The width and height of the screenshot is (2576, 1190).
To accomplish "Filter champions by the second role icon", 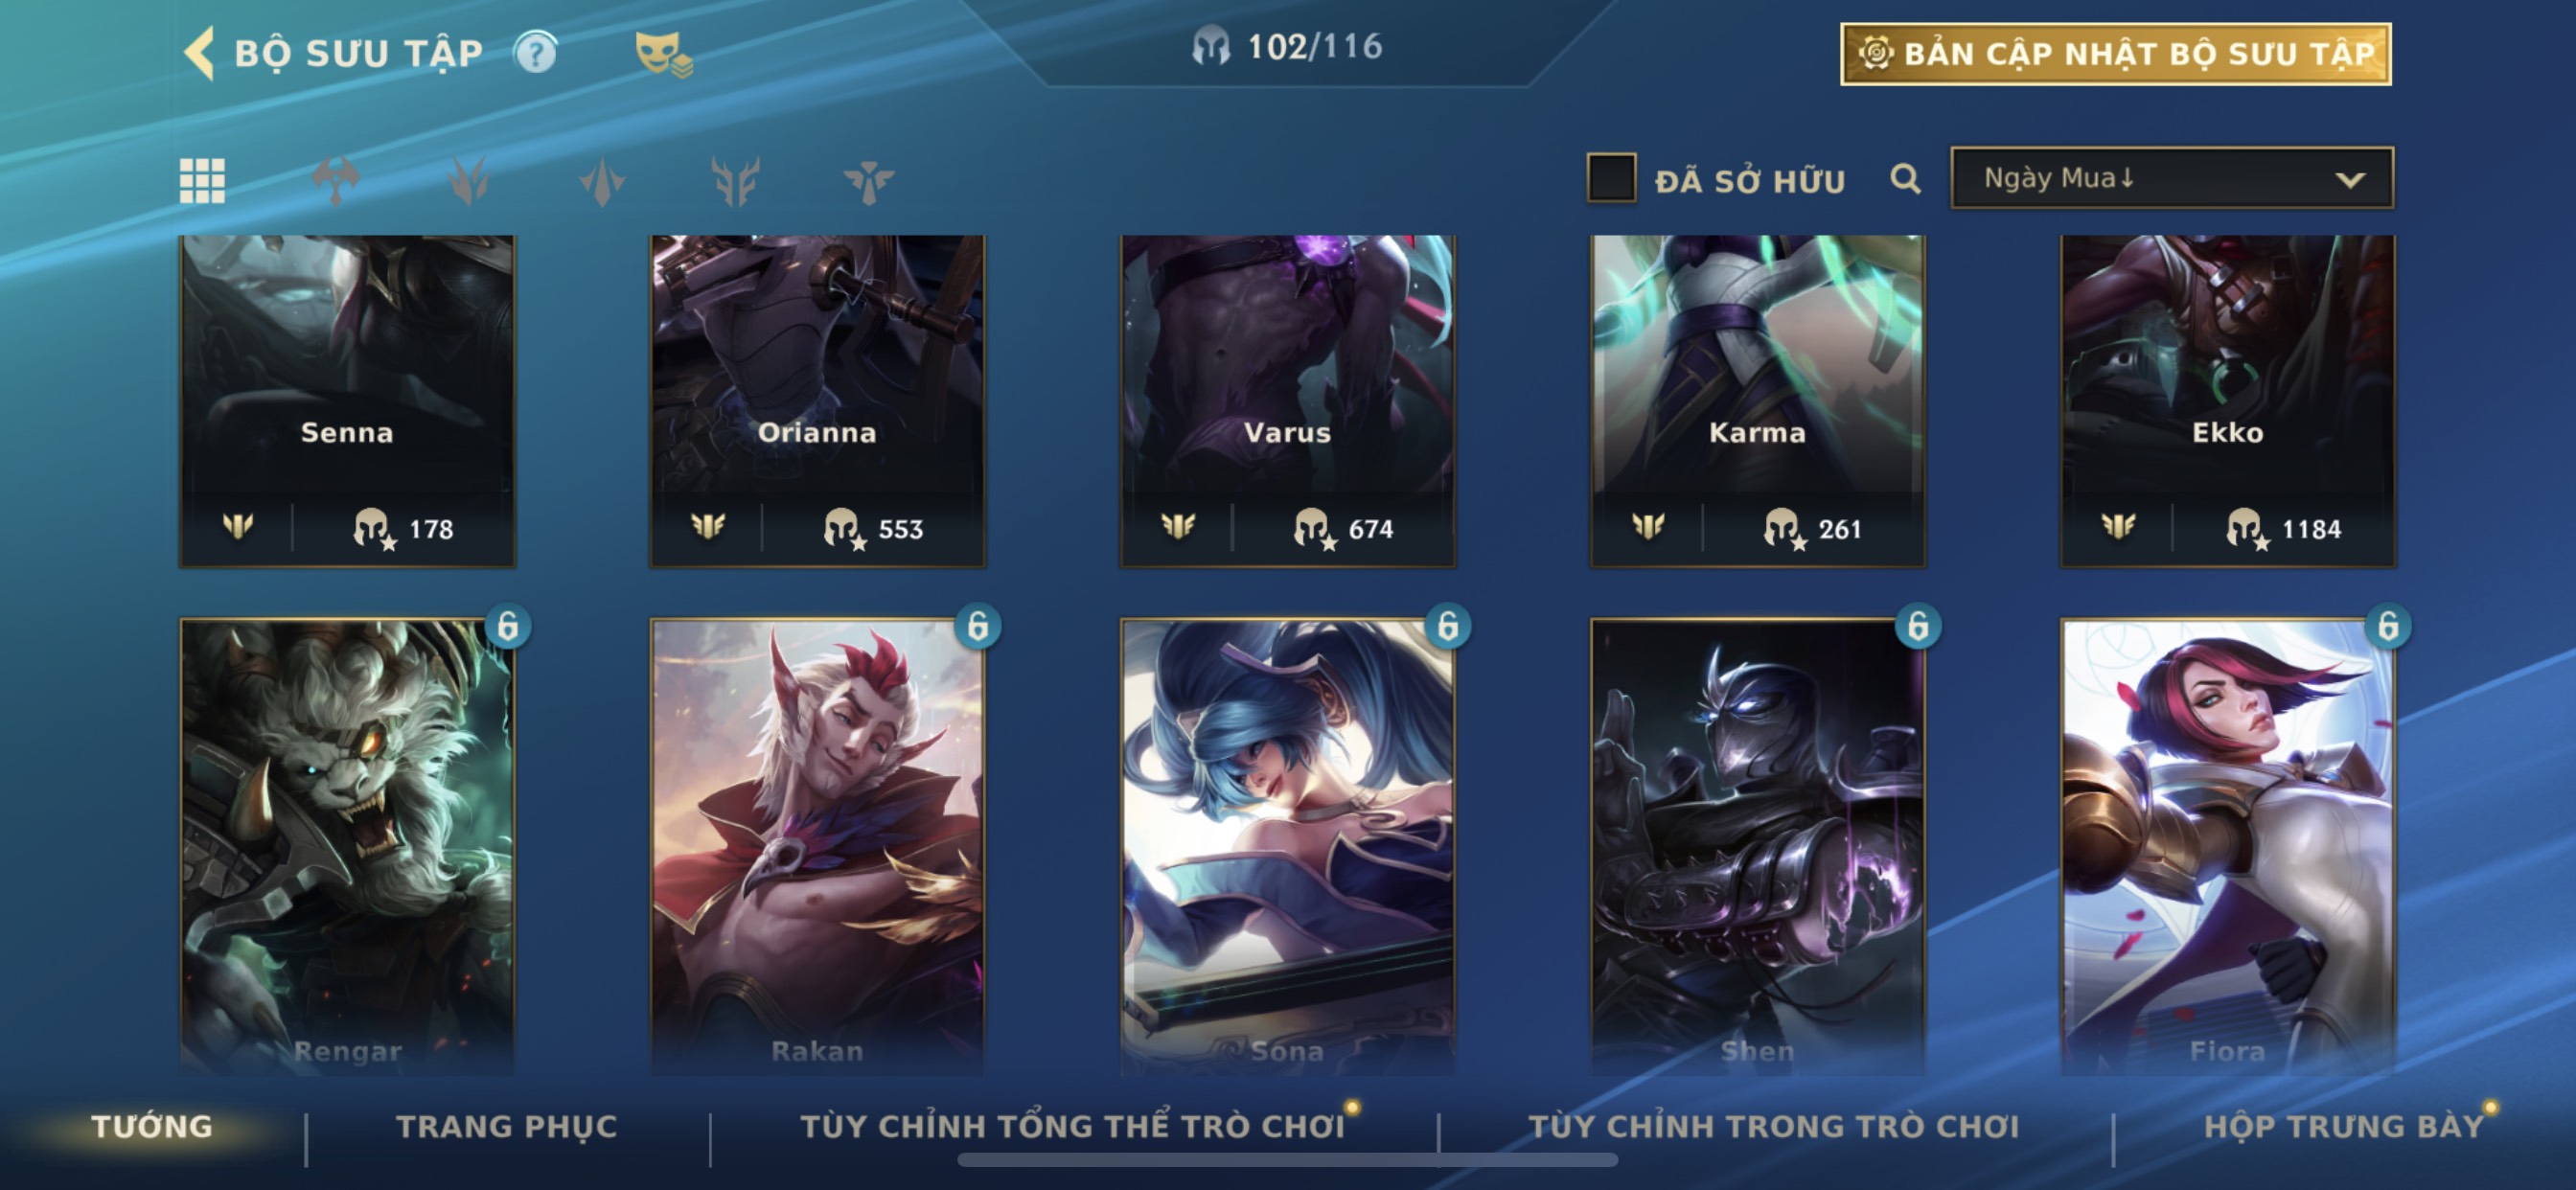I will [469, 181].
